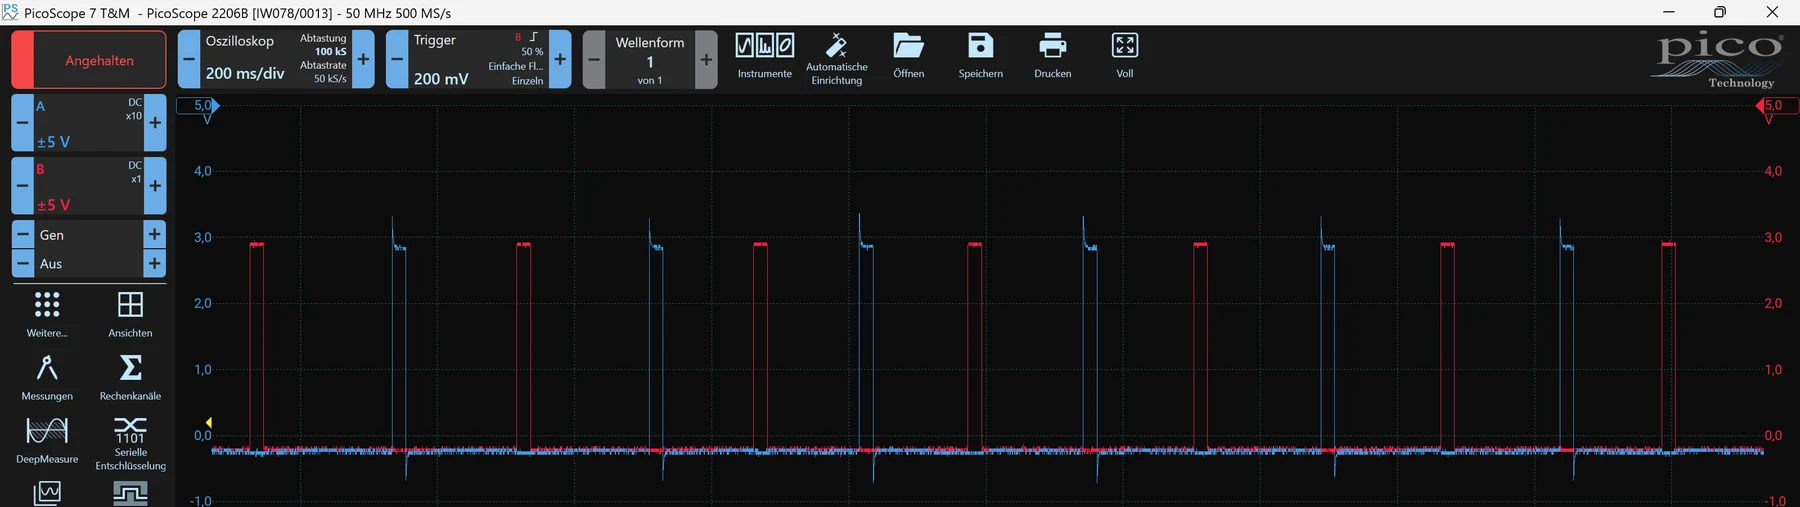Click the spectrum chart icon below DeepMeasure

coord(47,493)
